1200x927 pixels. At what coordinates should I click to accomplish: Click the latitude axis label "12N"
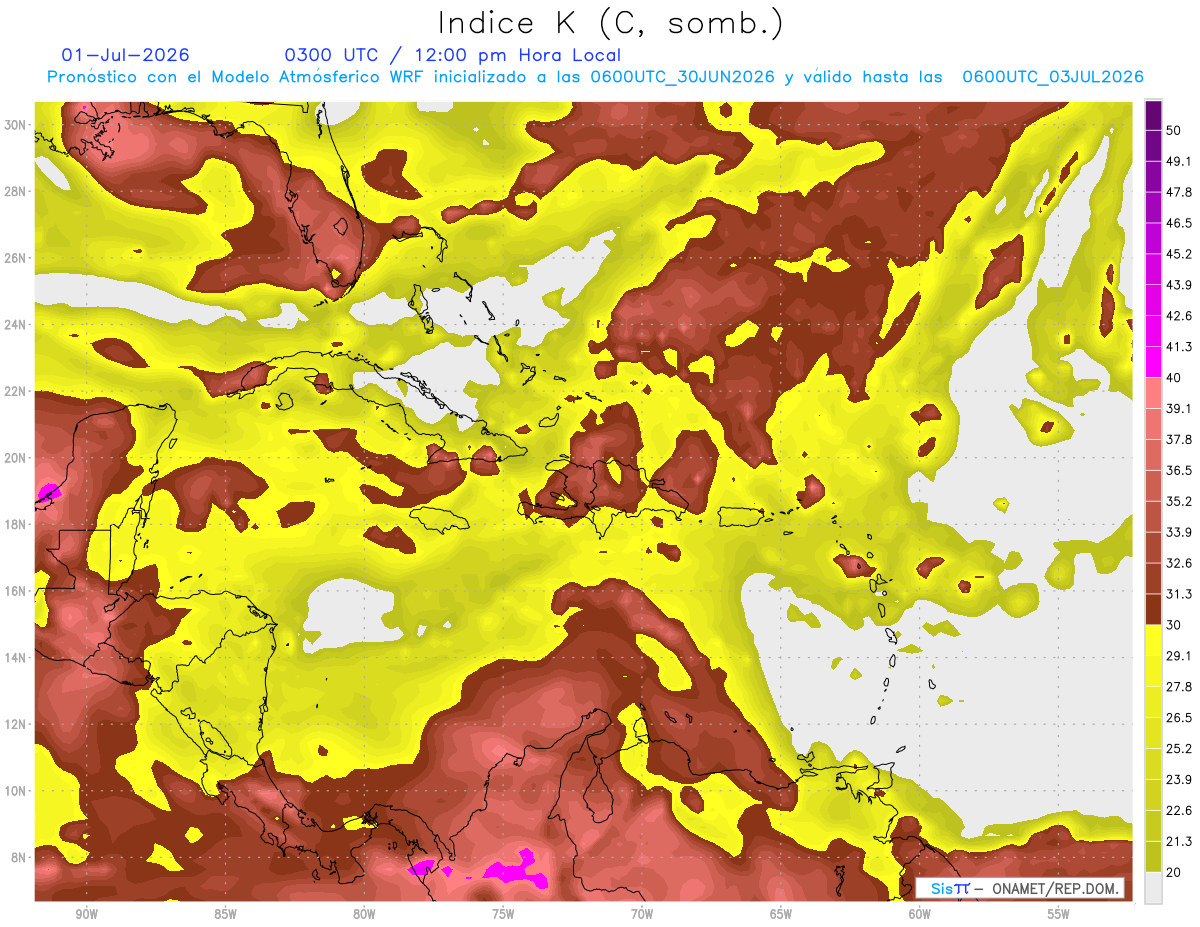[15, 724]
